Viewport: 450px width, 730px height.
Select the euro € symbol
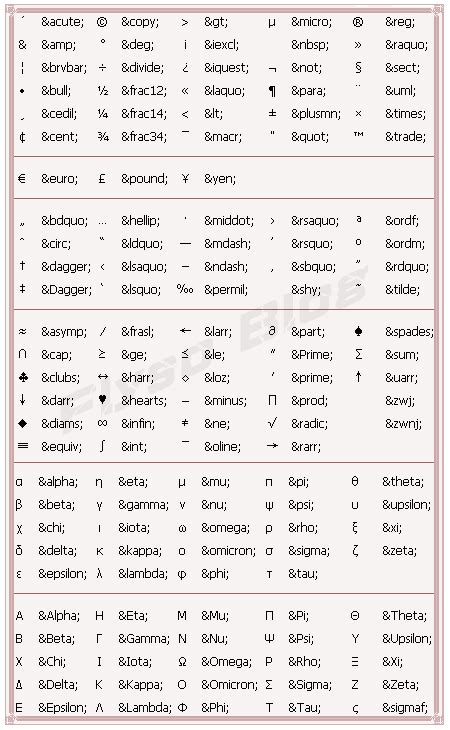click(x=21, y=178)
